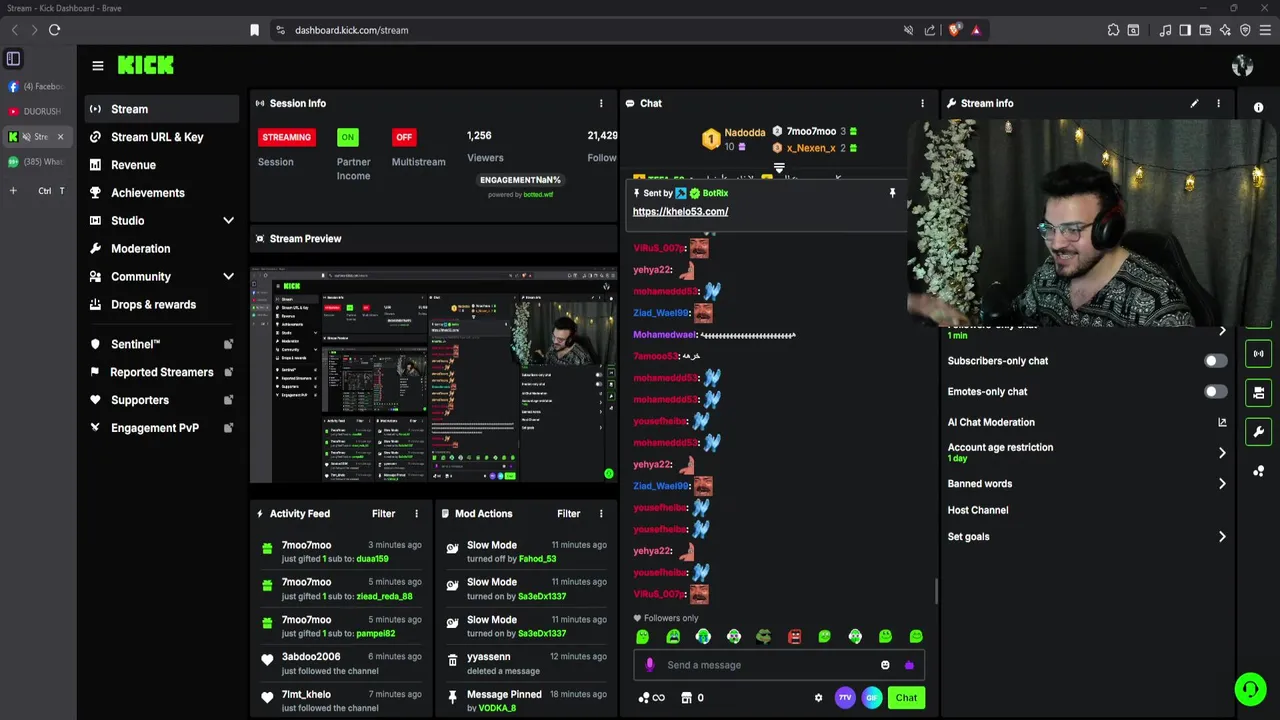Viewport: 1280px width, 720px height.
Task: Open Activity Feed Filter dropdown
Action: [x=383, y=514]
